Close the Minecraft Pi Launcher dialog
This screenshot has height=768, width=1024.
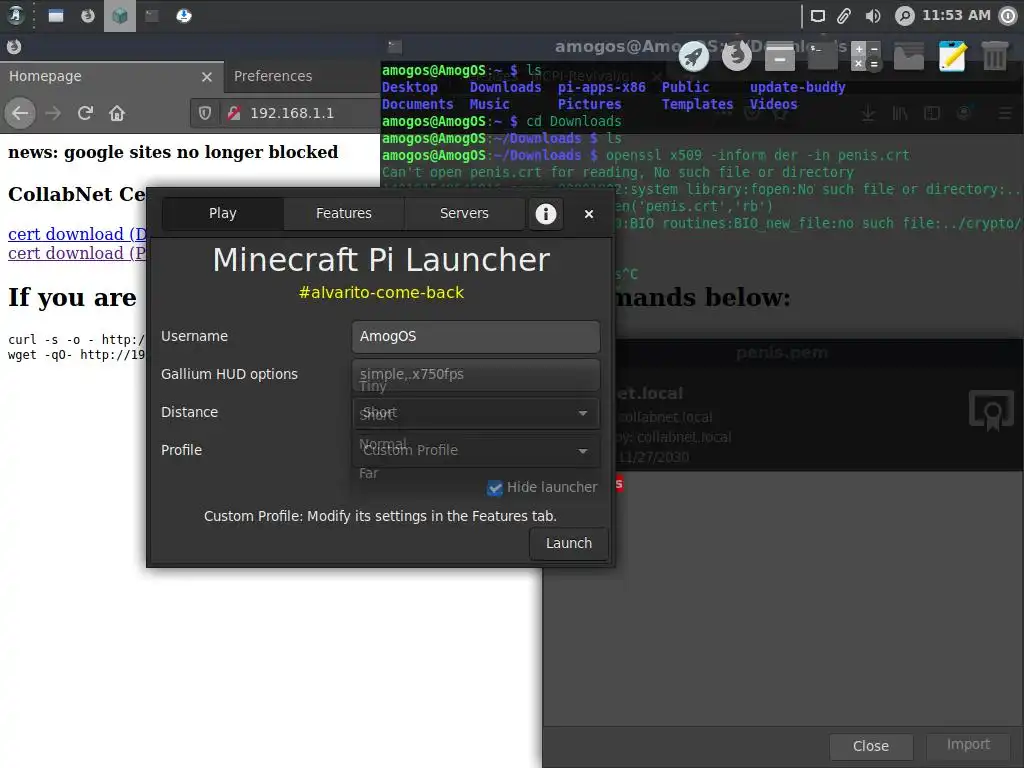pos(589,214)
